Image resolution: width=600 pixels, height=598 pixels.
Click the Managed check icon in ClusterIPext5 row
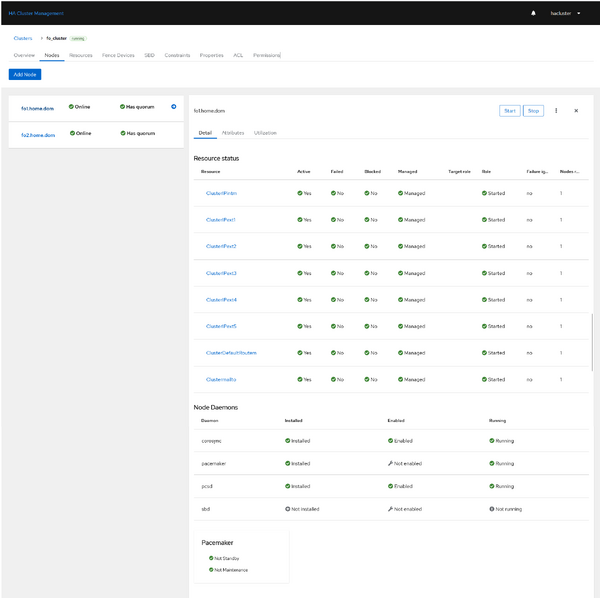pyautogui.click(x=400, y=326)
